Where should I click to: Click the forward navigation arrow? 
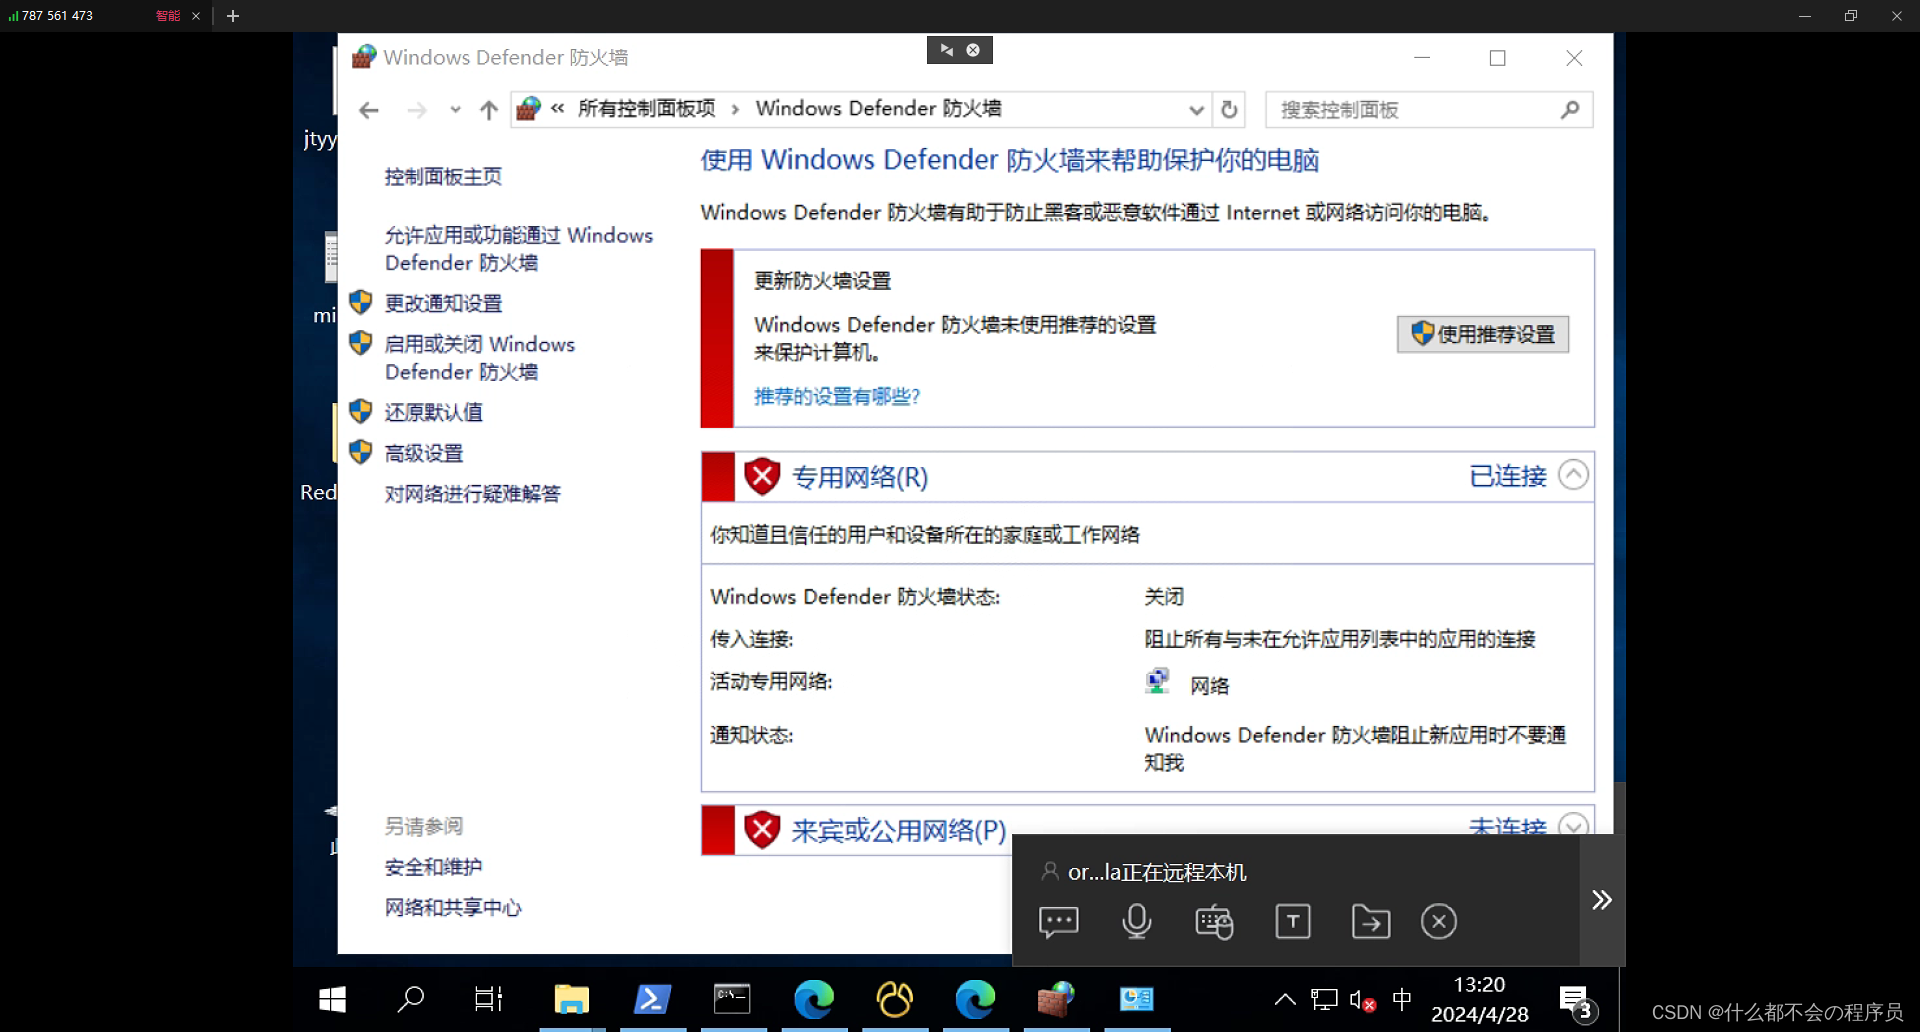click(417, 110)
